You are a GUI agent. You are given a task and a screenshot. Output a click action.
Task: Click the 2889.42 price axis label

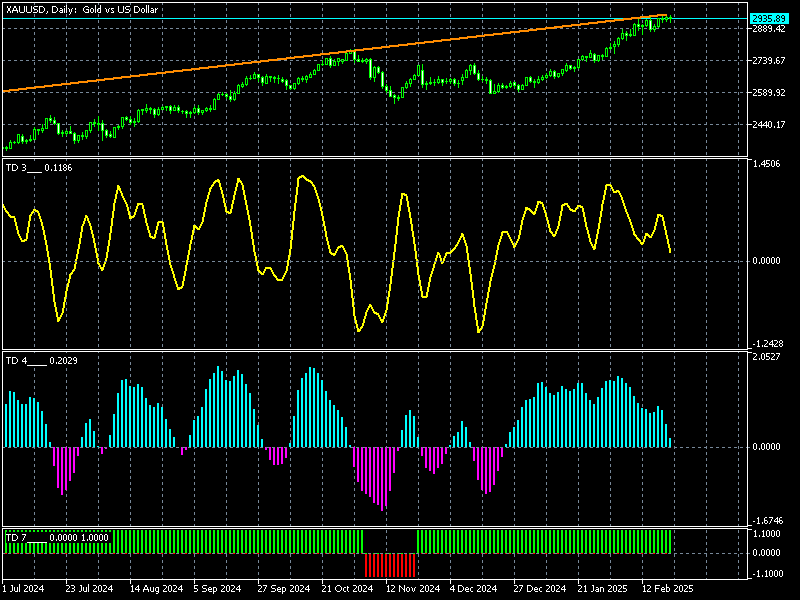point(769,29)
